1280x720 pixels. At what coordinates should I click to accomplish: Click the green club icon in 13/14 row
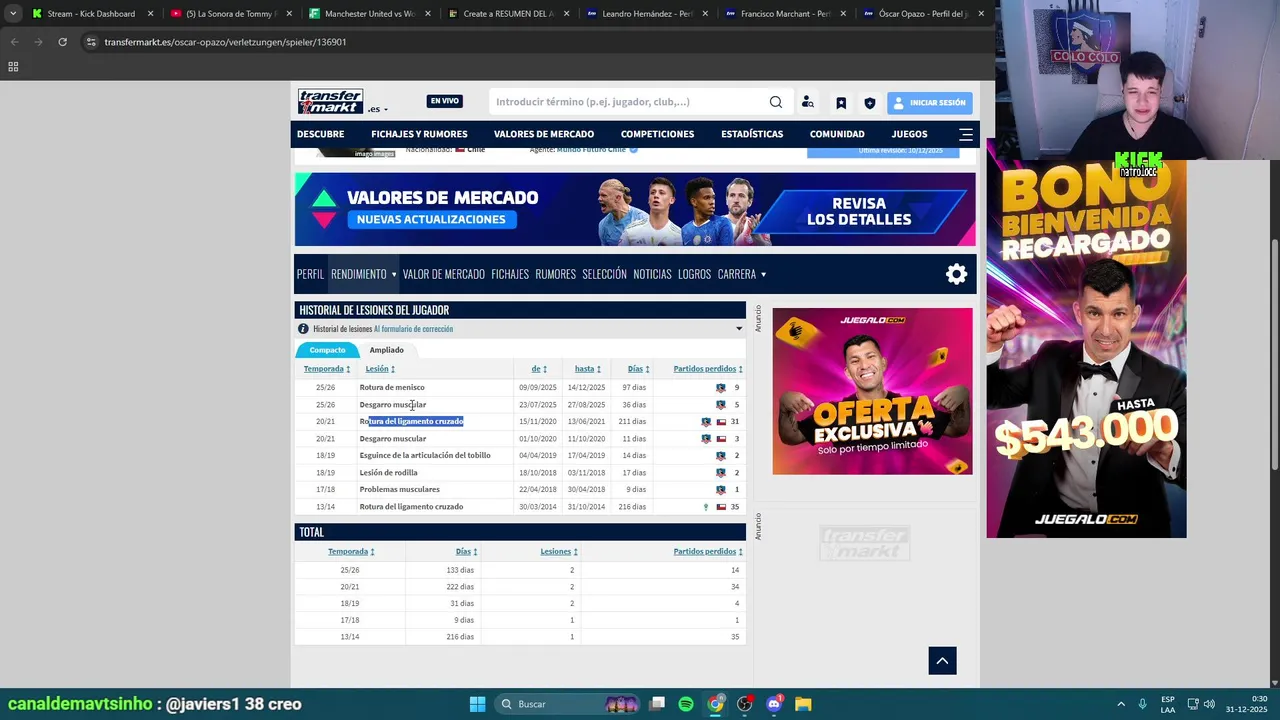[706, 507]
